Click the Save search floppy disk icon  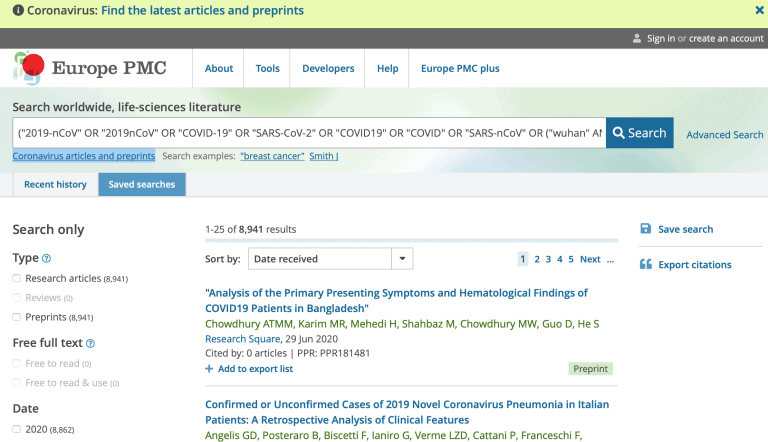(x=646, y=229)
